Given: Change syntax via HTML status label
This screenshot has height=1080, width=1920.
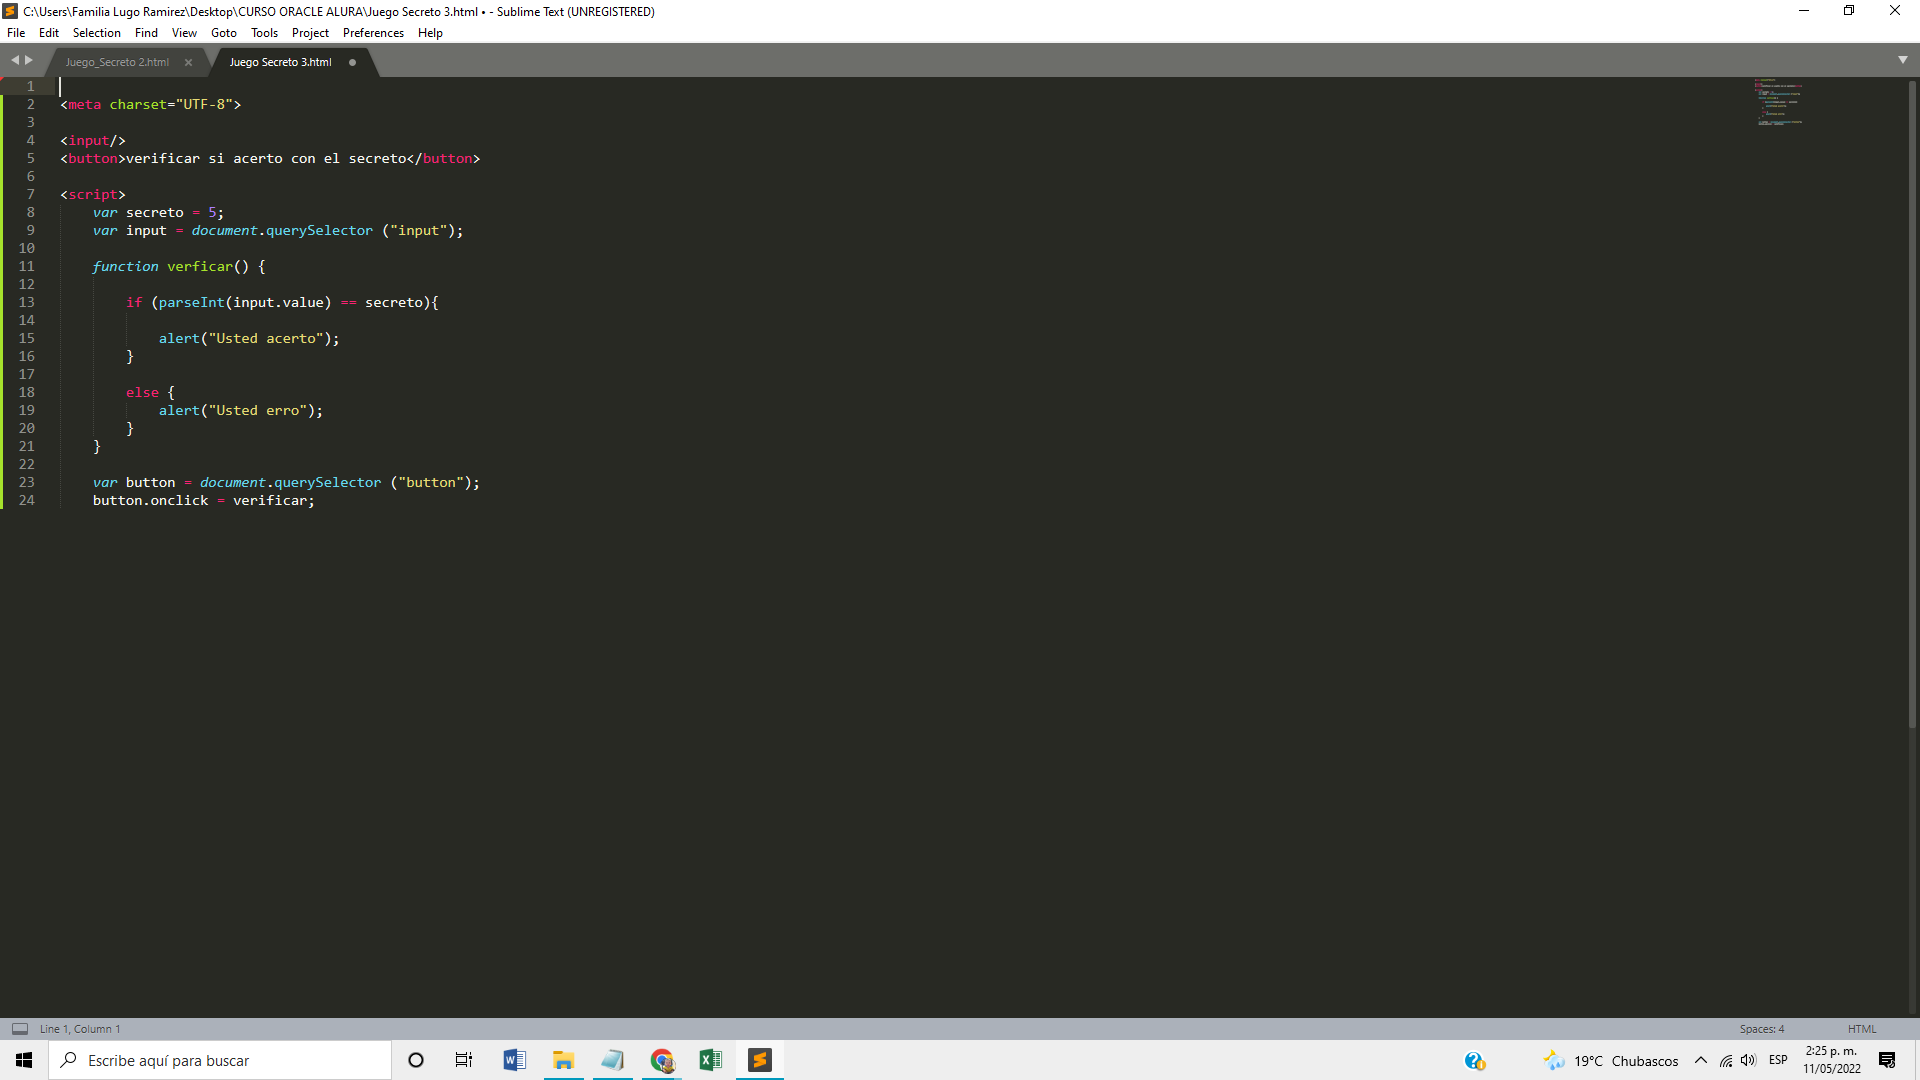Looking at the screenshot, I should [x=1861, y=1029].
